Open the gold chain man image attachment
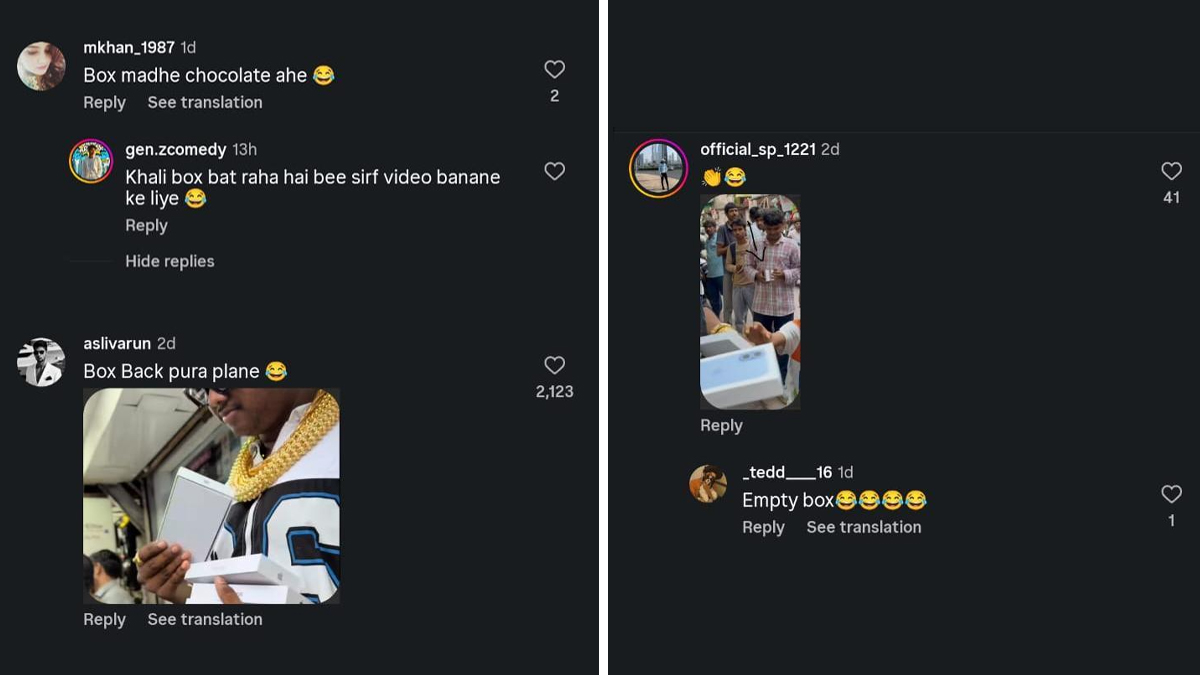The height and width of the screenshot is (675, 1200). (211, 496)
